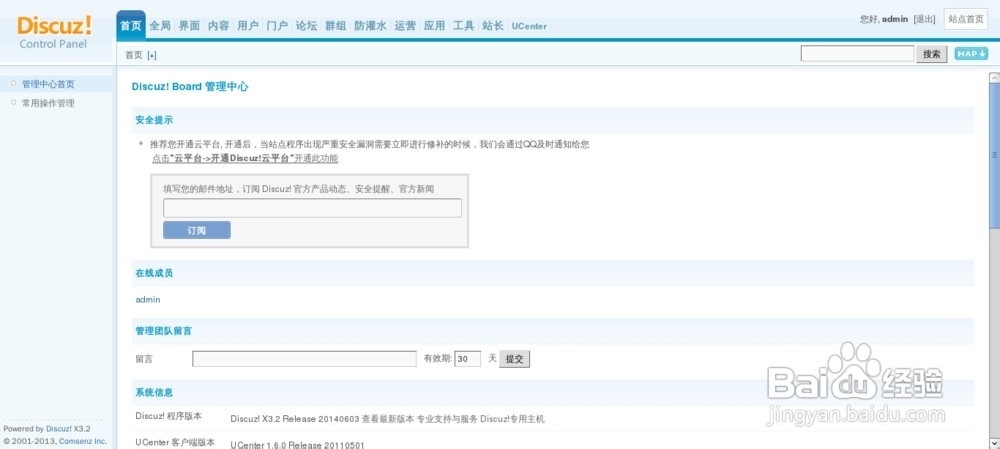Click the admin username at top right
This screenshot has height=449, width=1000.
tap(895, 19)
